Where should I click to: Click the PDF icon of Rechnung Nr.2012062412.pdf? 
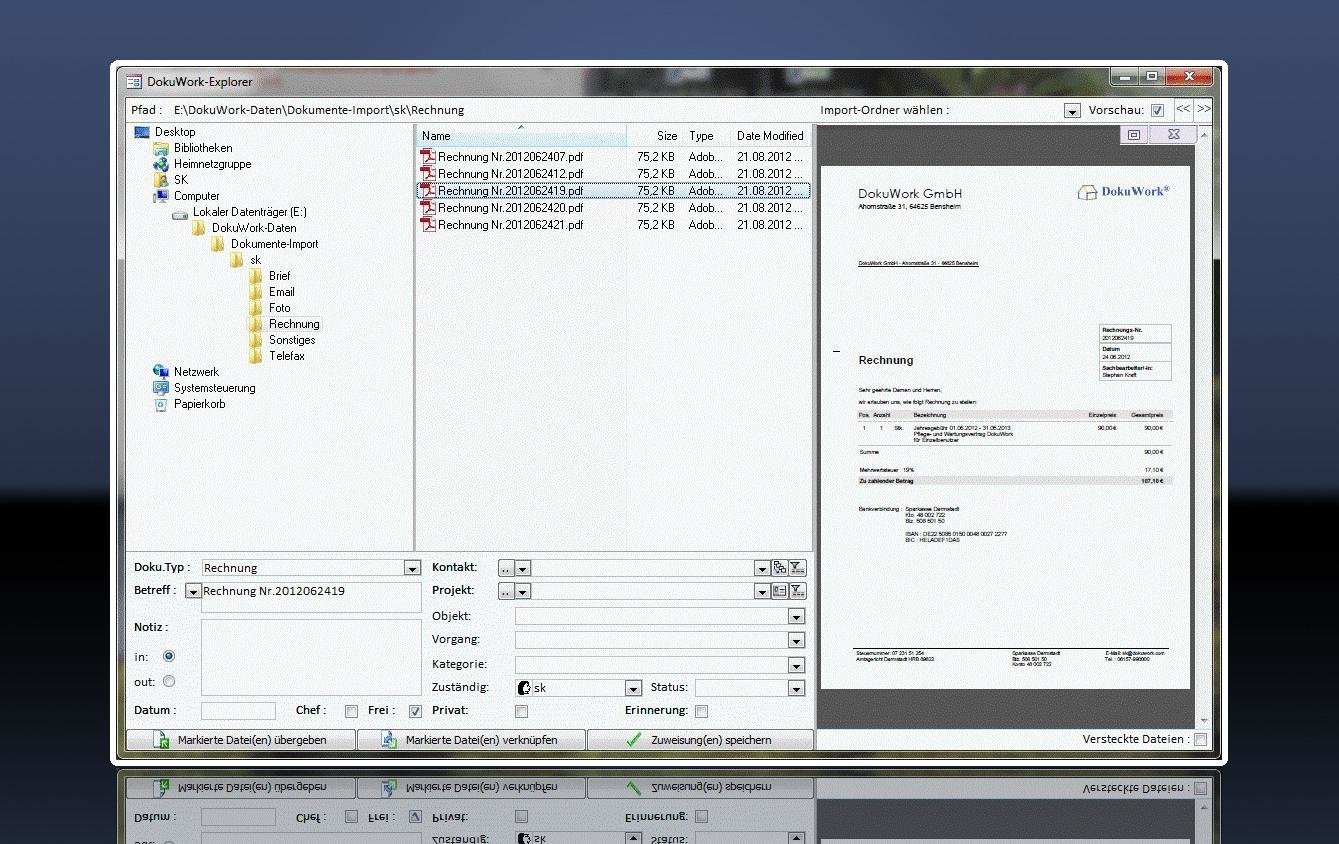(x=428, y=173)
